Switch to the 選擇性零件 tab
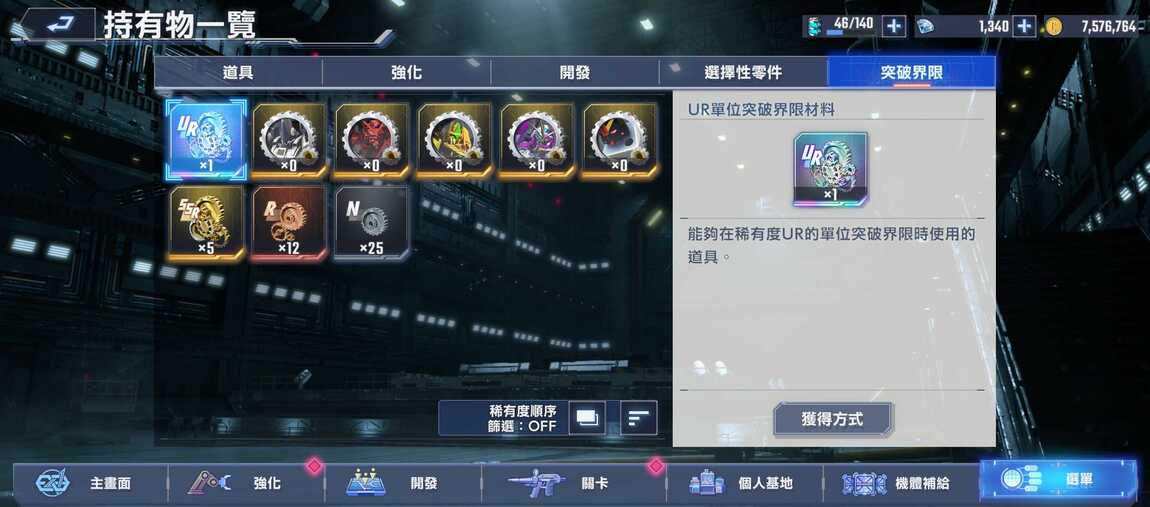The image size is (1150, 507). pyautogui.click(x=743, y=73)
